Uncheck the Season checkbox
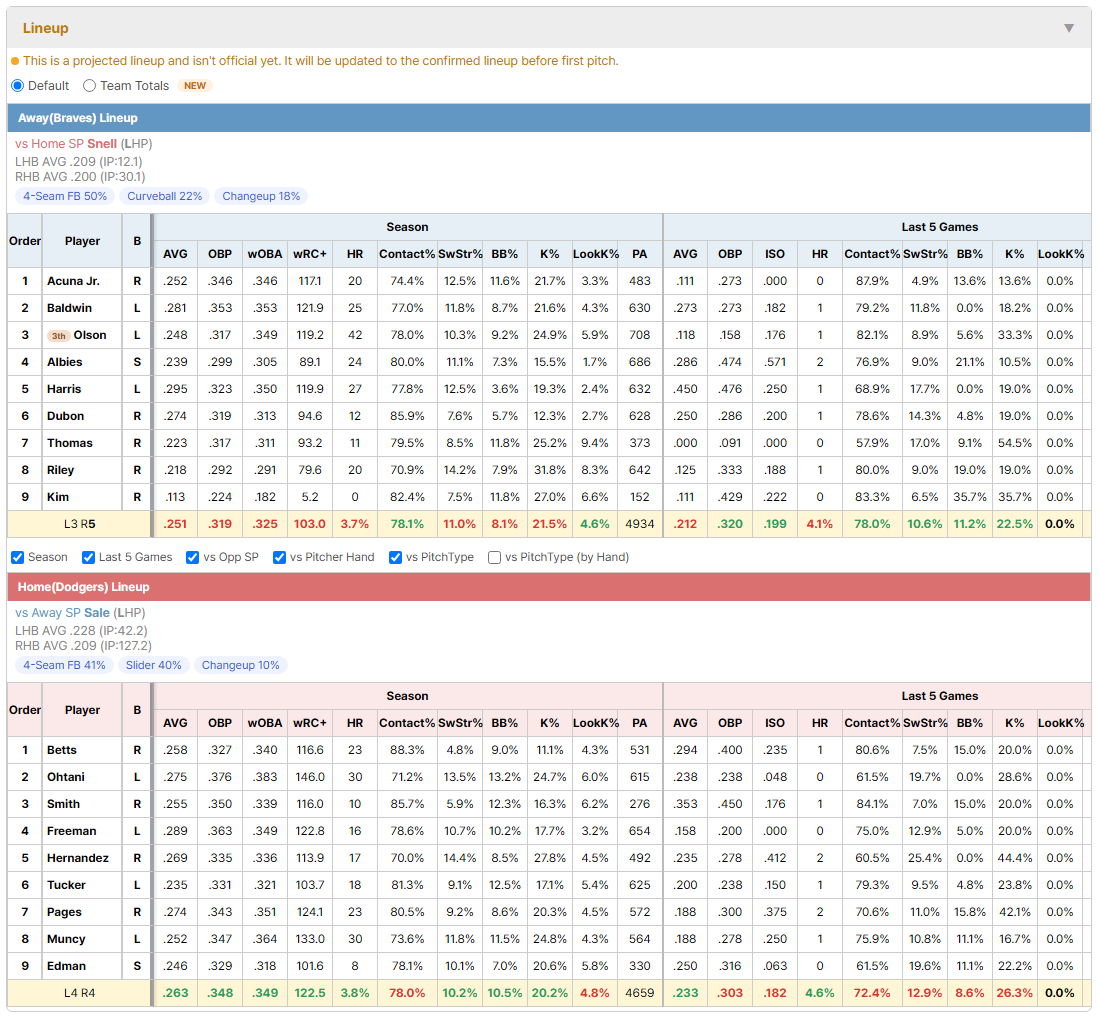The image size is (1098, 1018). click(x=18, y=557)
